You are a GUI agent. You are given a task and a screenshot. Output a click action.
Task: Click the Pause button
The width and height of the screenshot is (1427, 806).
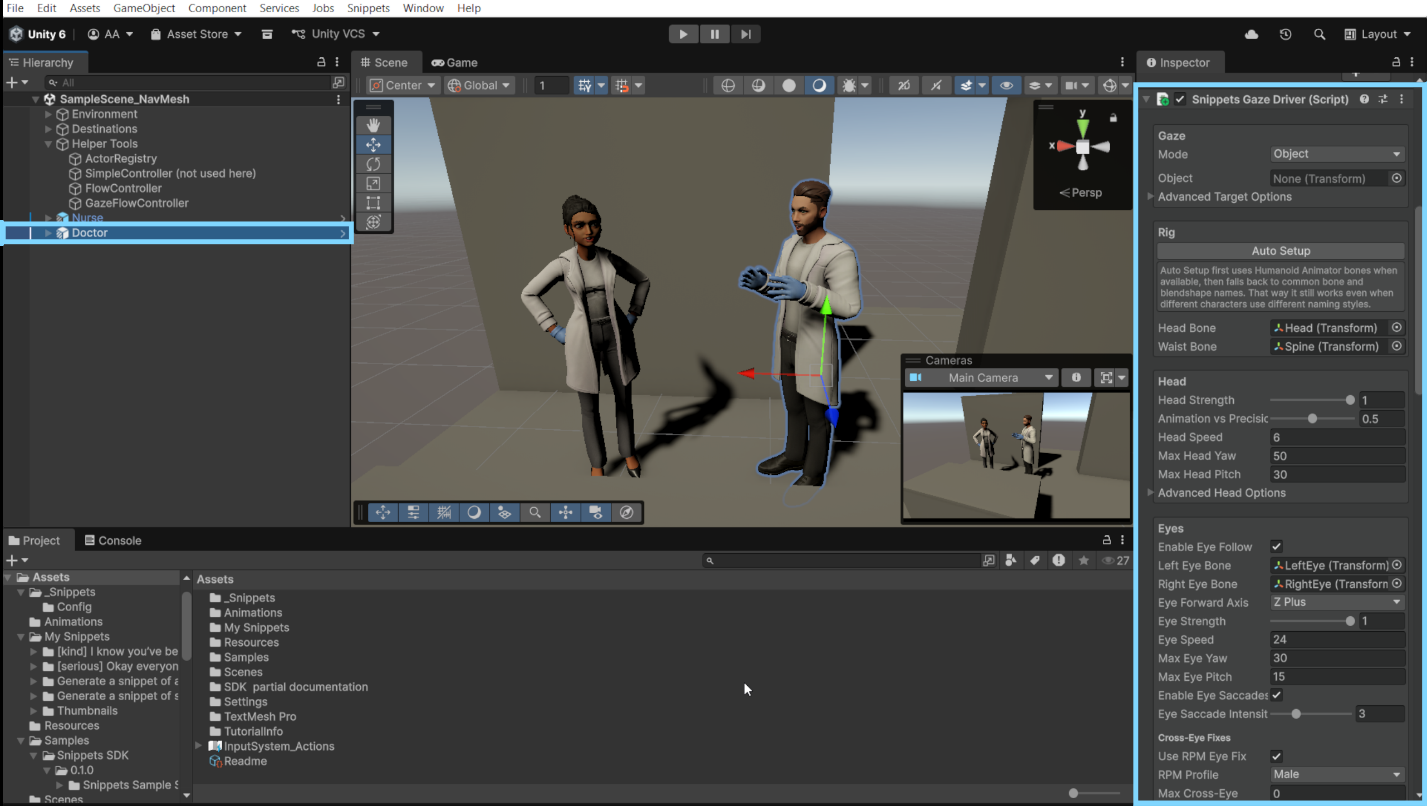[714, 34]
